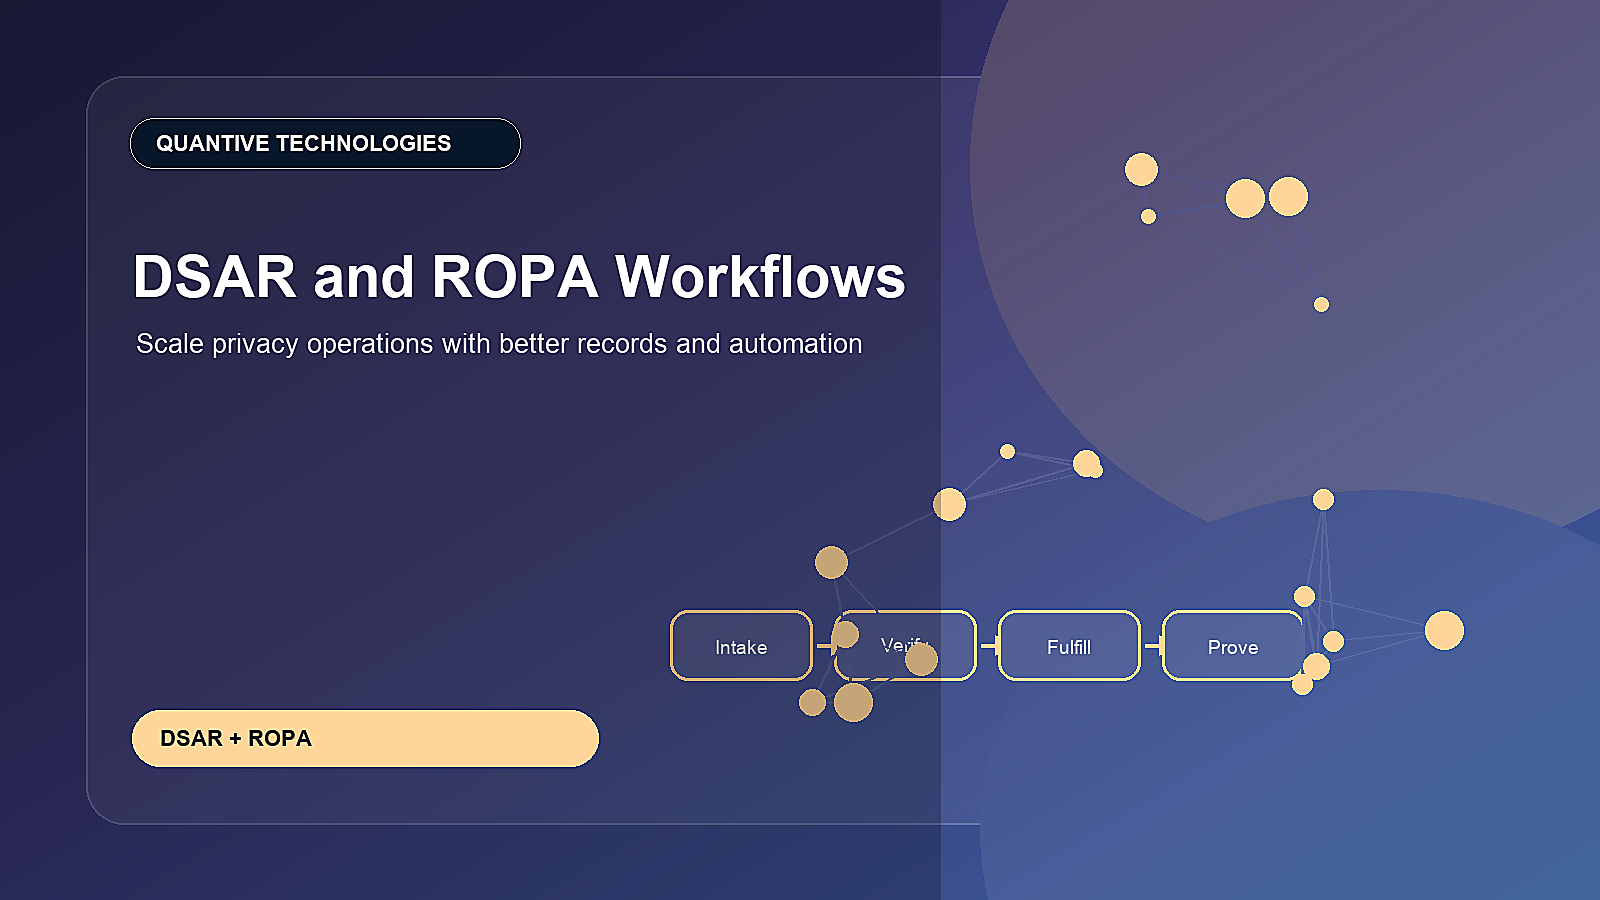Click the DSAR + ROPA pill
This screenshot has width=1600, height=900.
365,739
